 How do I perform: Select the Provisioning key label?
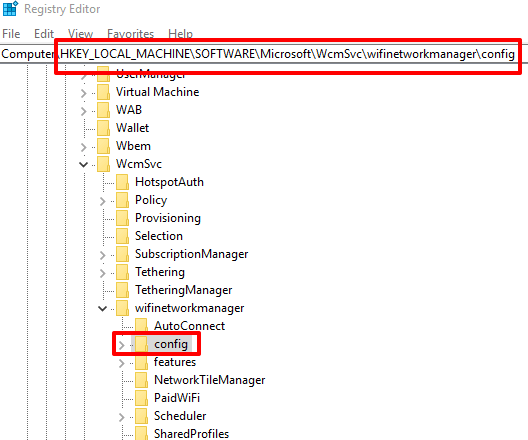click(x=168, y=218)
